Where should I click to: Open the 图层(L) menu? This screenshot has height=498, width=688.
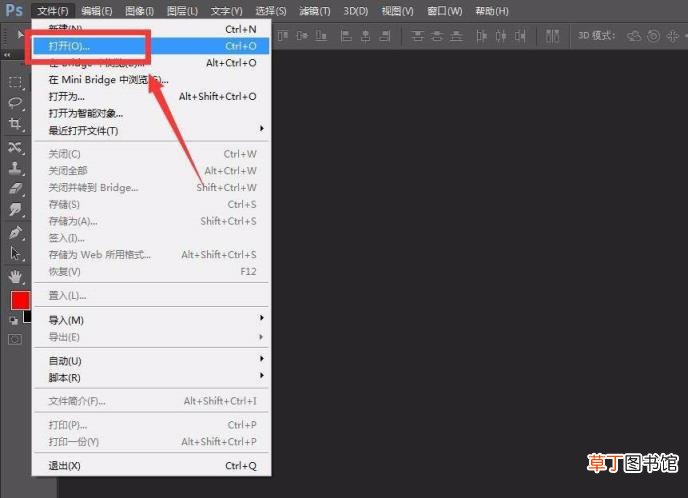[x=182, y=11]
